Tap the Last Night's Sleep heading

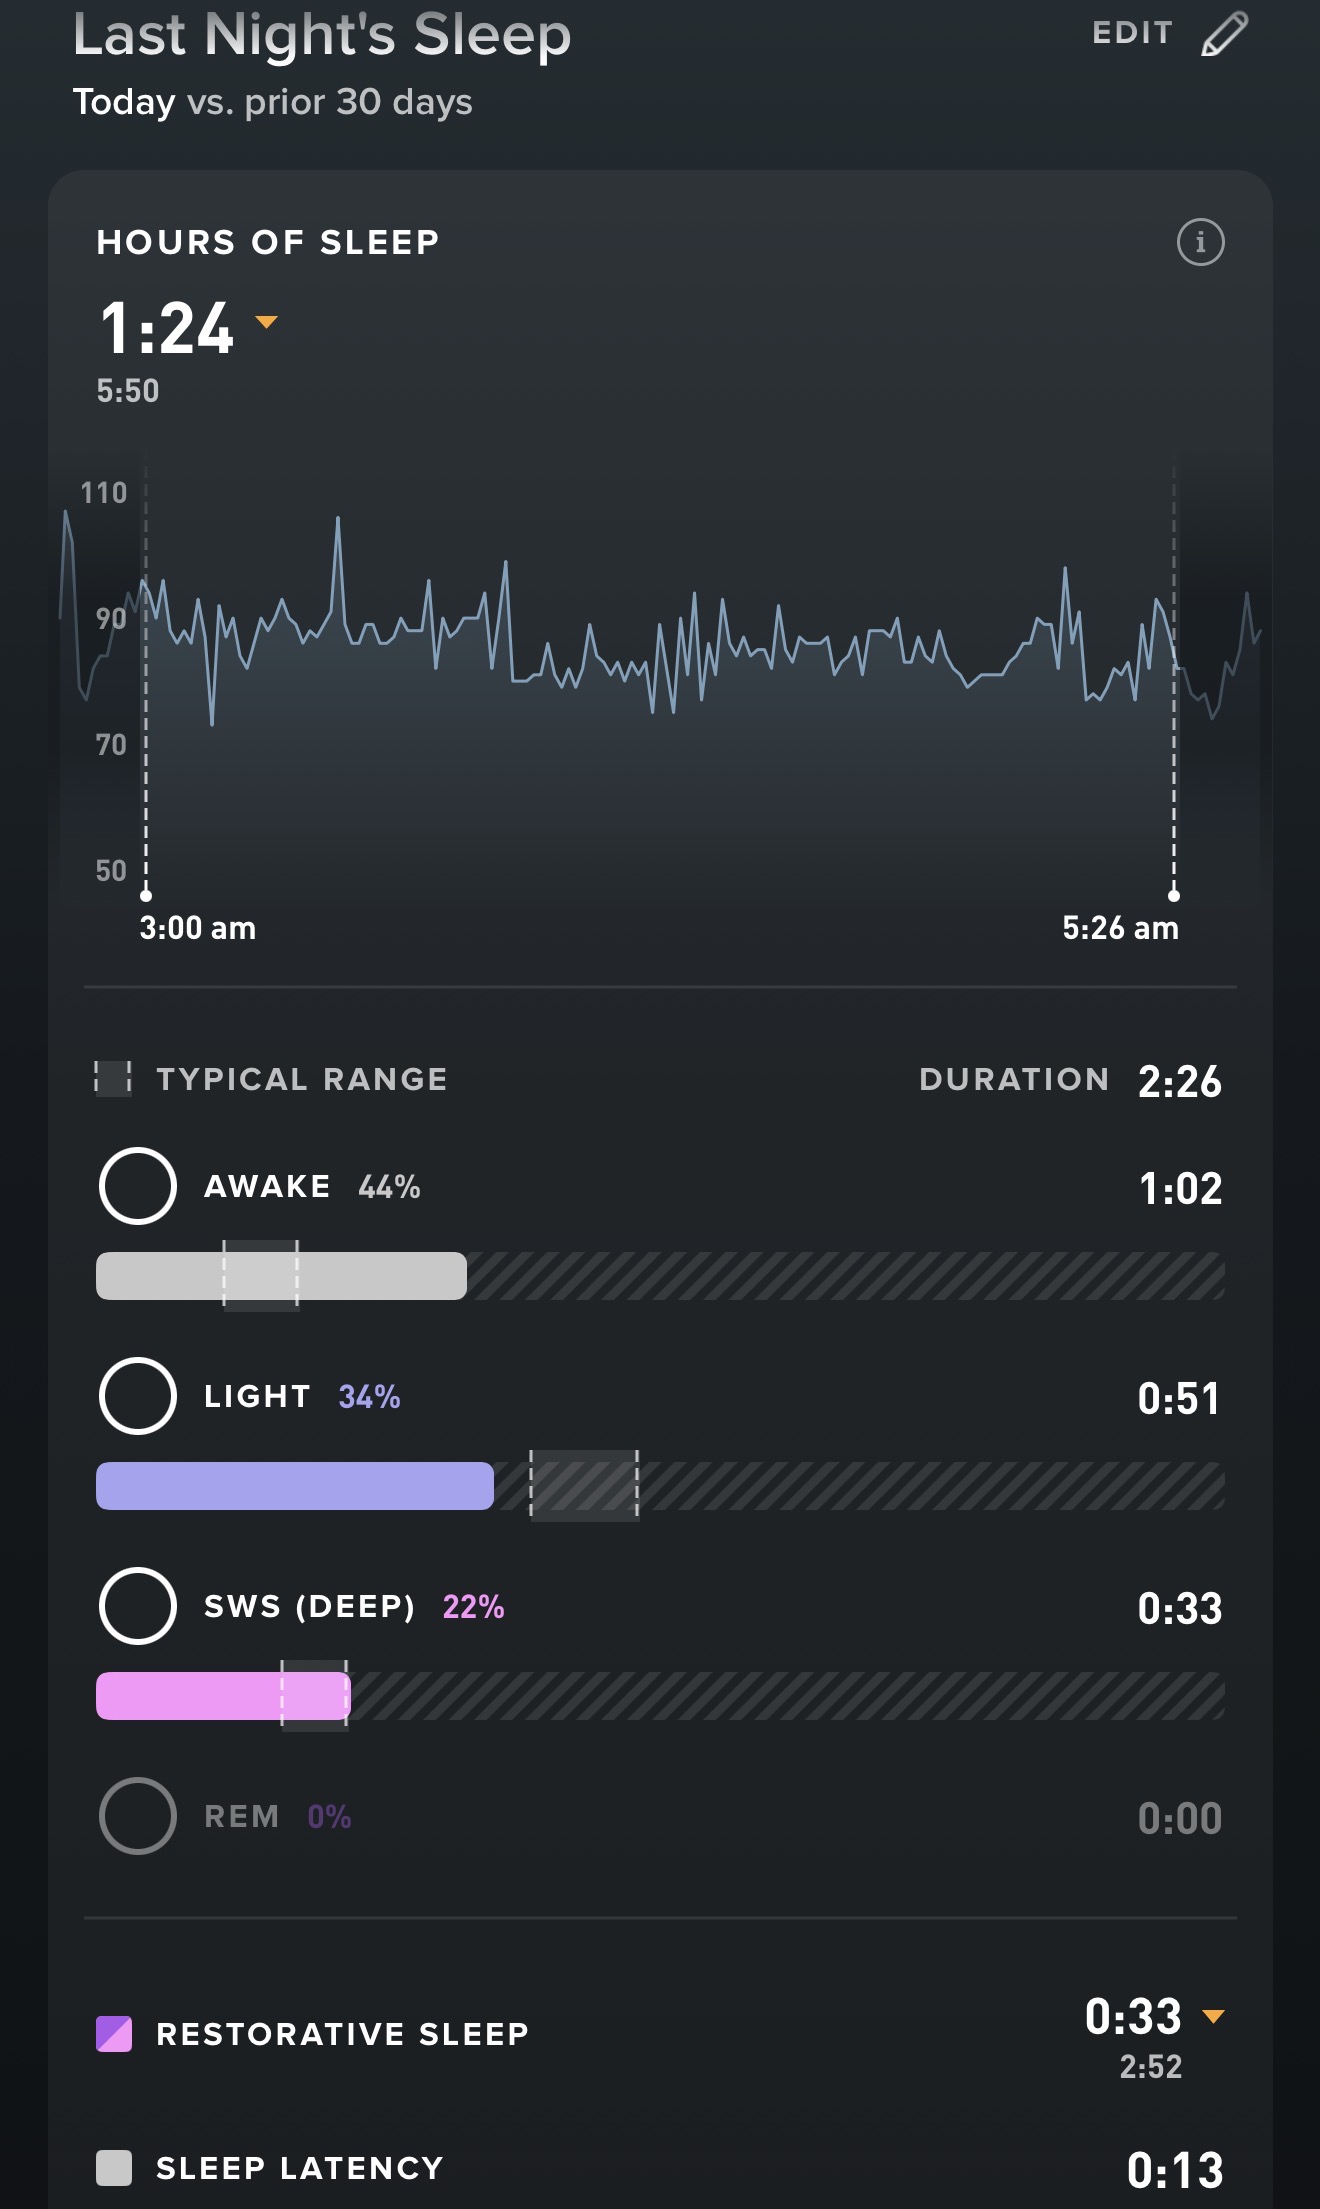pyautogui.click(x=322, y=35)
